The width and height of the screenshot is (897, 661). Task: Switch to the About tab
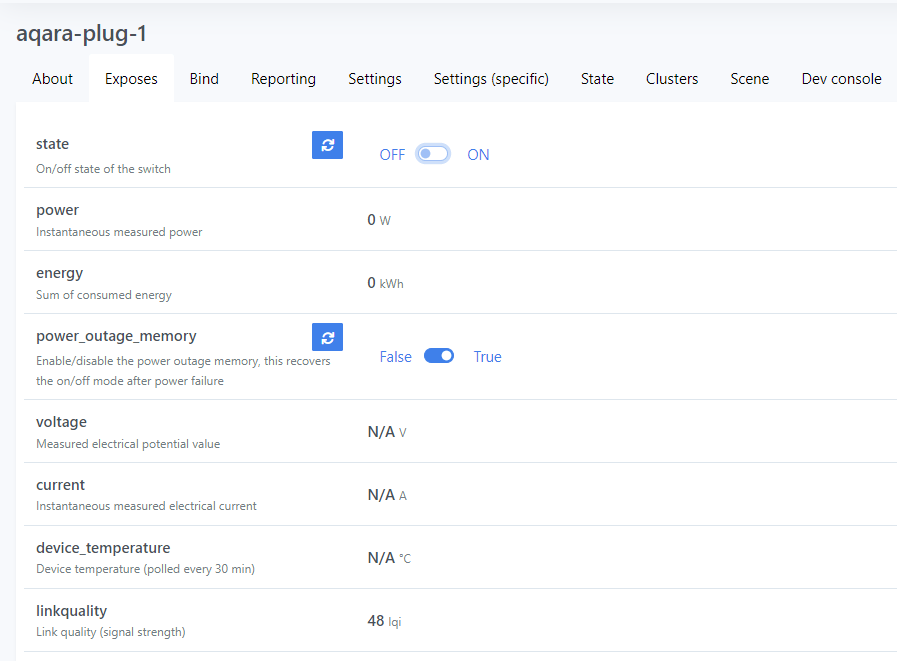coord(52,78)
